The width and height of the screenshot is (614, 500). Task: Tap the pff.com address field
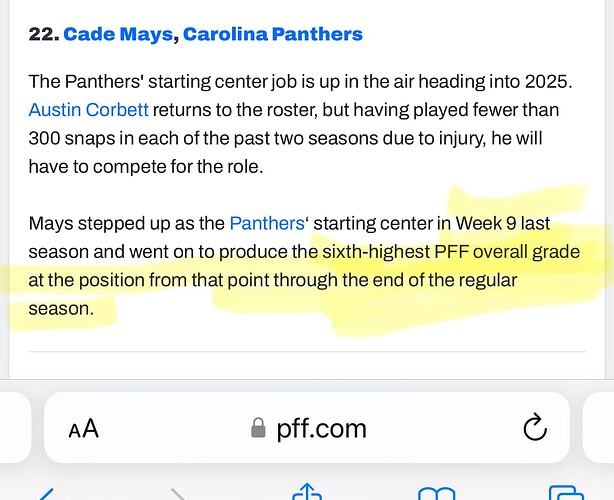[318, 429]
